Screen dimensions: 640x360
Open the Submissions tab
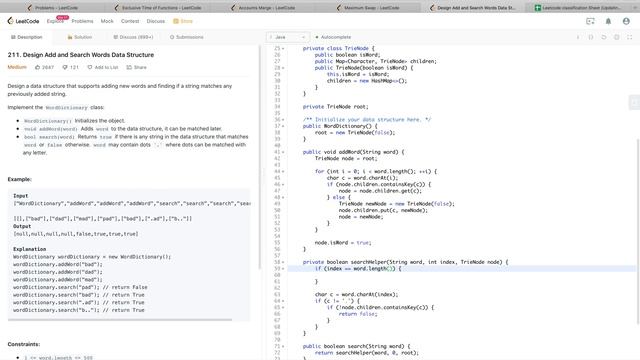186,37
